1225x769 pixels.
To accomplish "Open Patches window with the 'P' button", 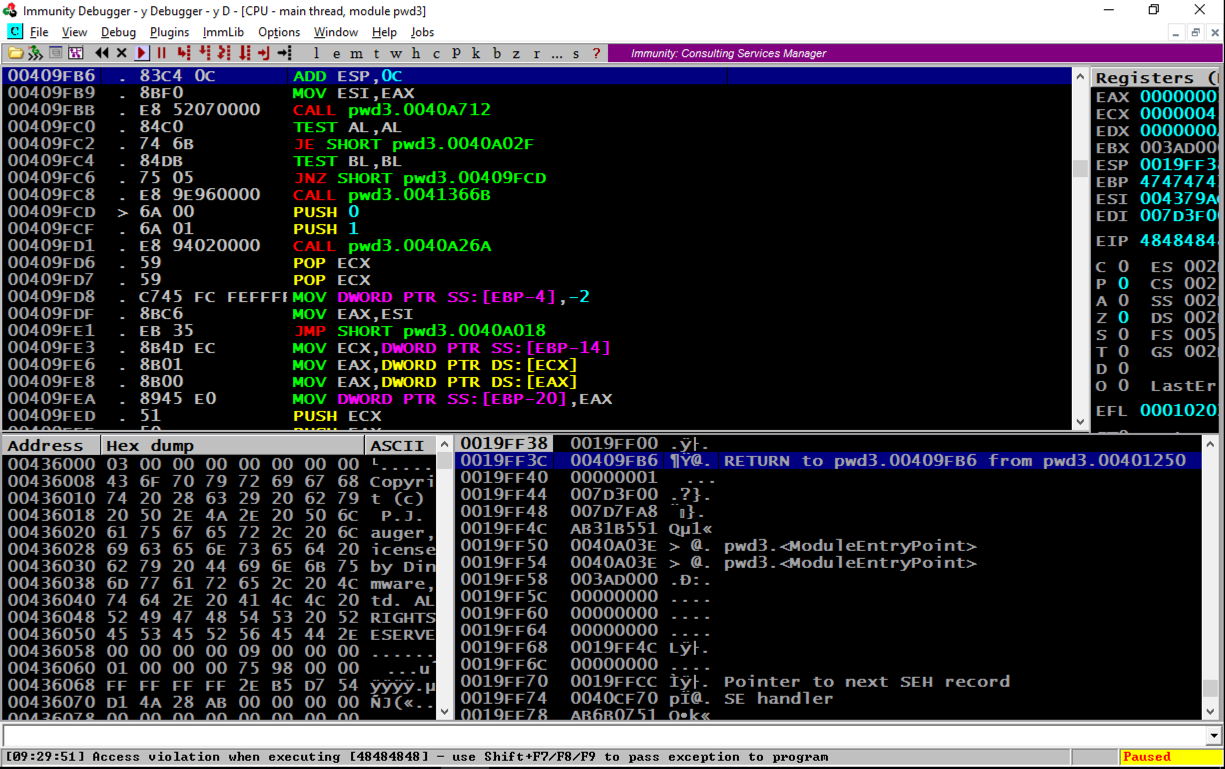I will tap(456, 53).
